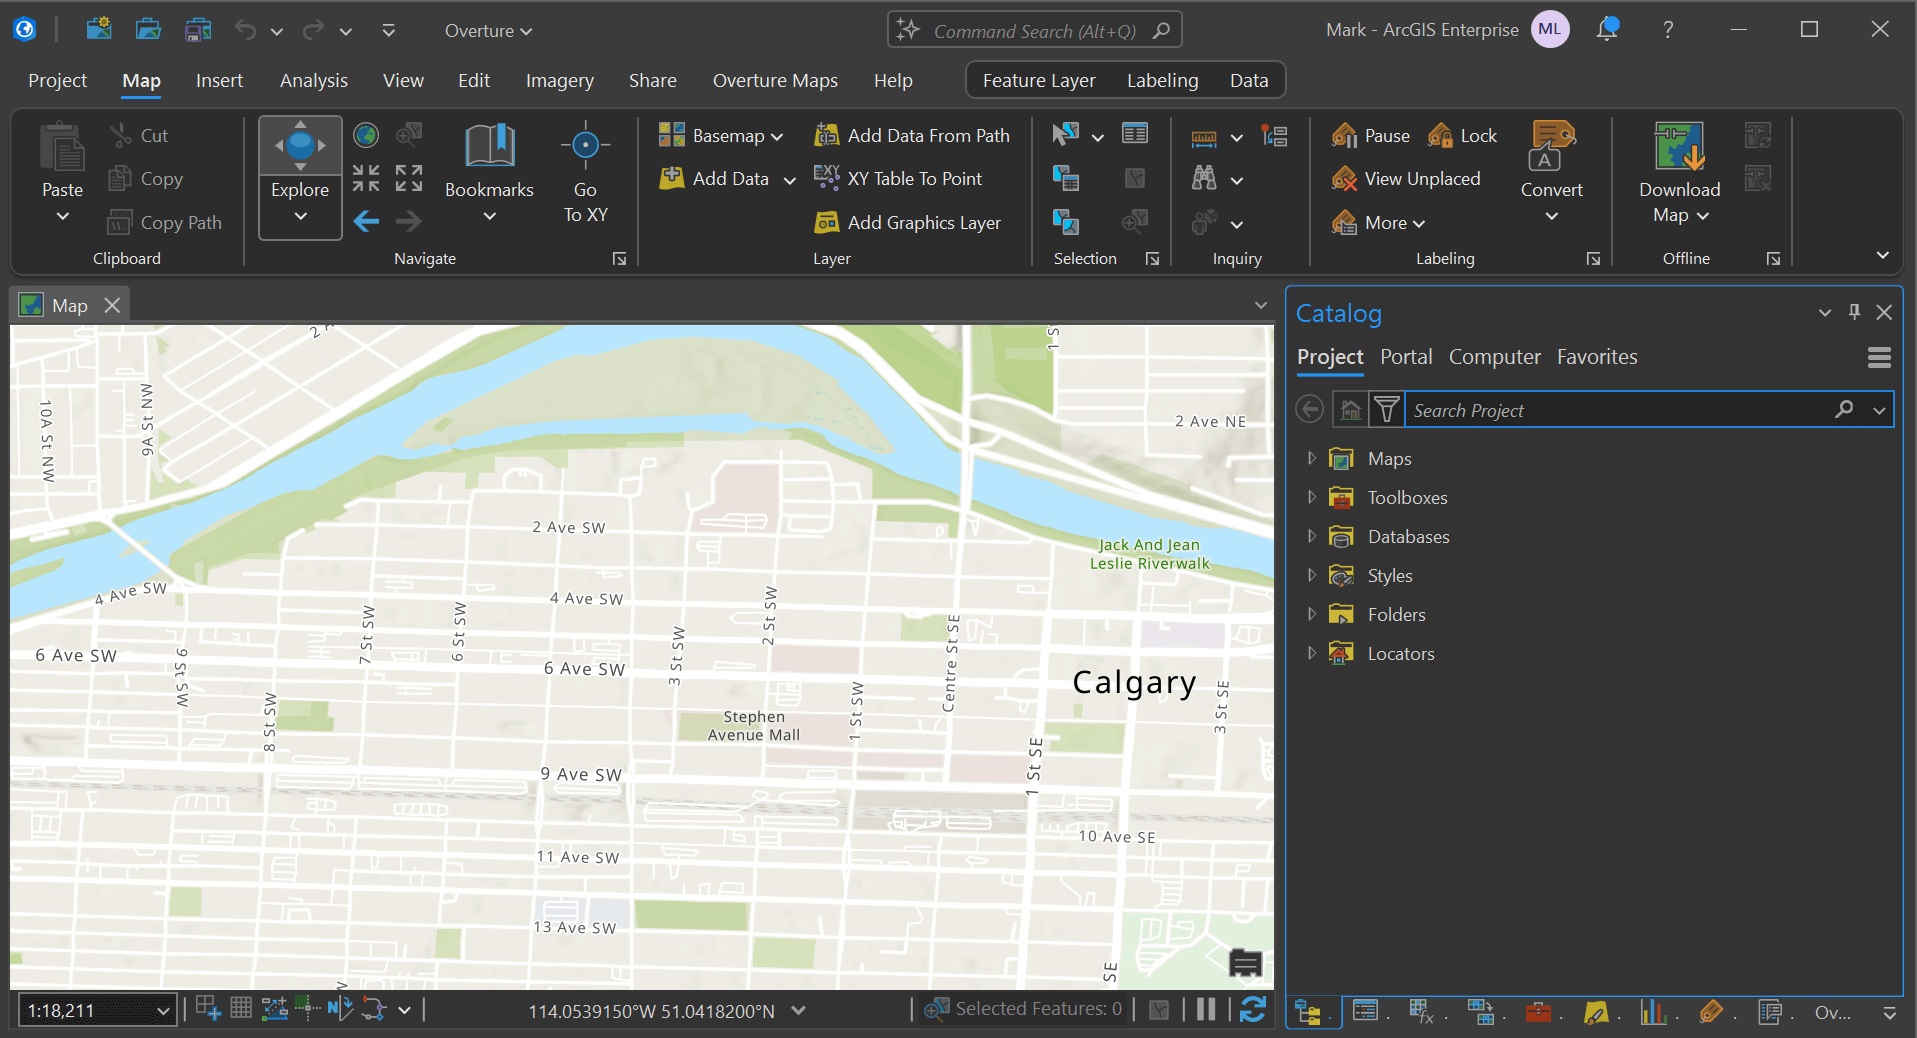Image resolution: width=1917 pixels, height=1038 pixels.
Task: Open the Symbology pane brush icon
Action: [1596, 1012]
